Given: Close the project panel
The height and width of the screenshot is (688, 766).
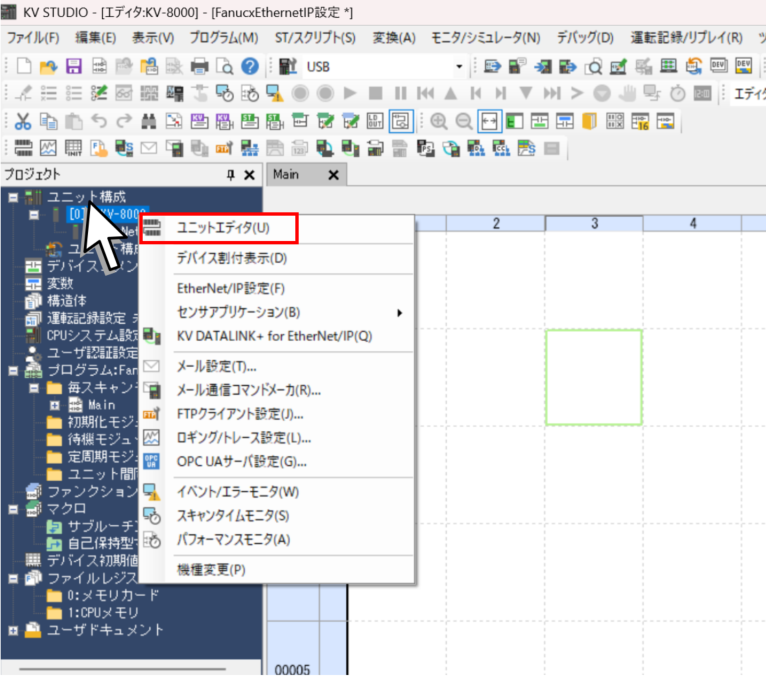Looking at the screenshot, I should [x=249, y=174].
